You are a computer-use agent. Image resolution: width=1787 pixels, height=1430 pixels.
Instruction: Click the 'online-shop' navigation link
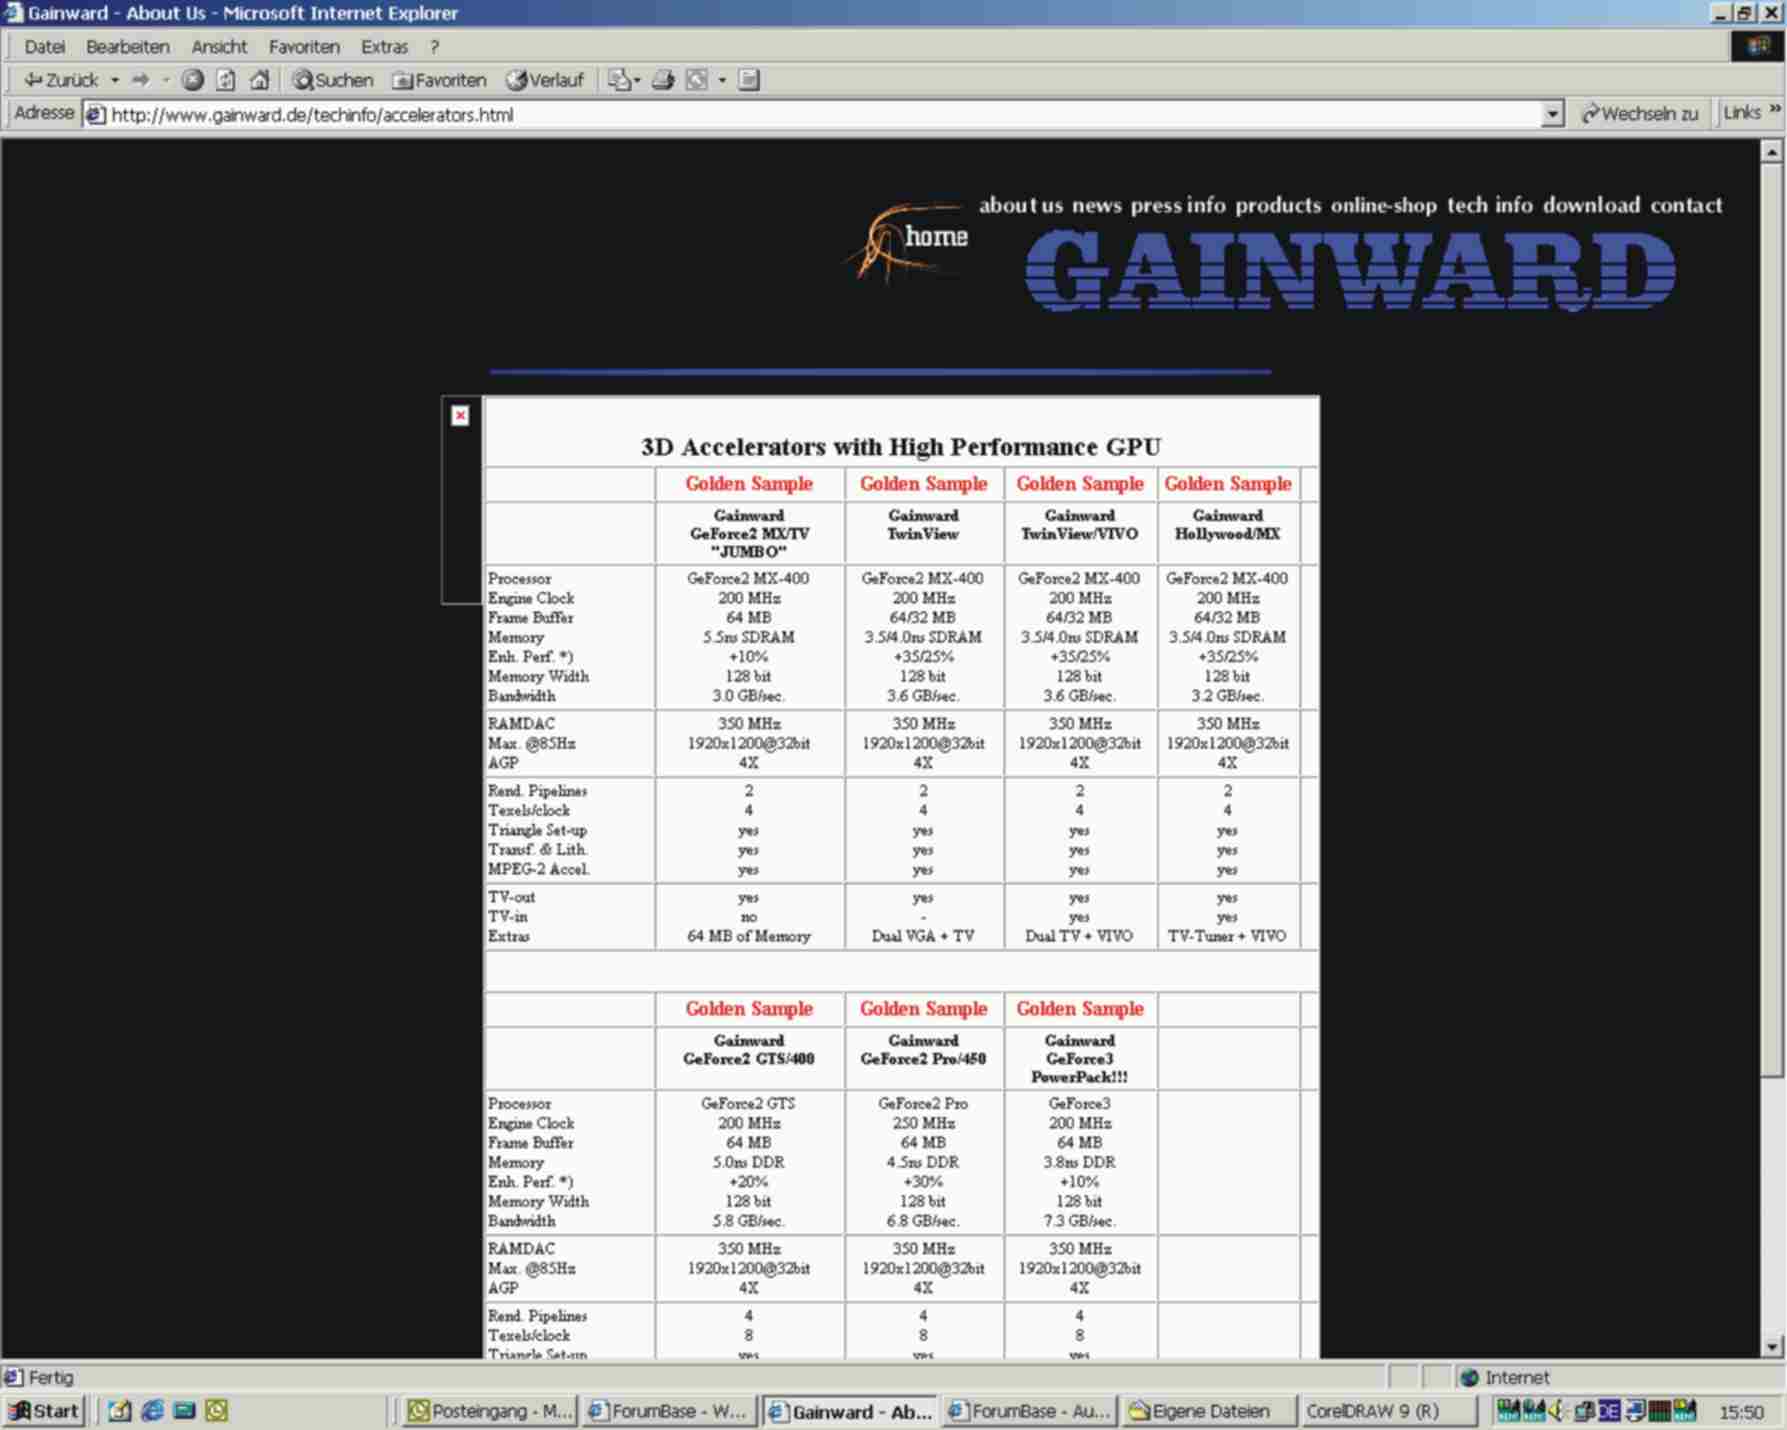point(1384,205)
